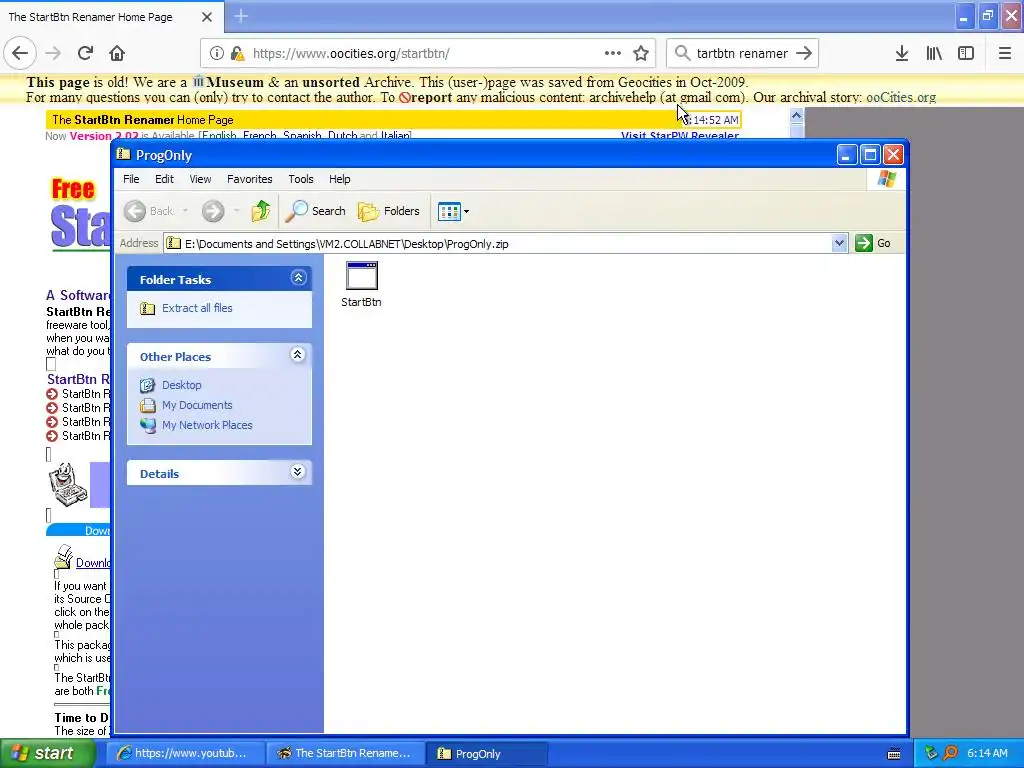Open the File menu in ProgOnly
The image size is (1024, 768).
(131, 179)
